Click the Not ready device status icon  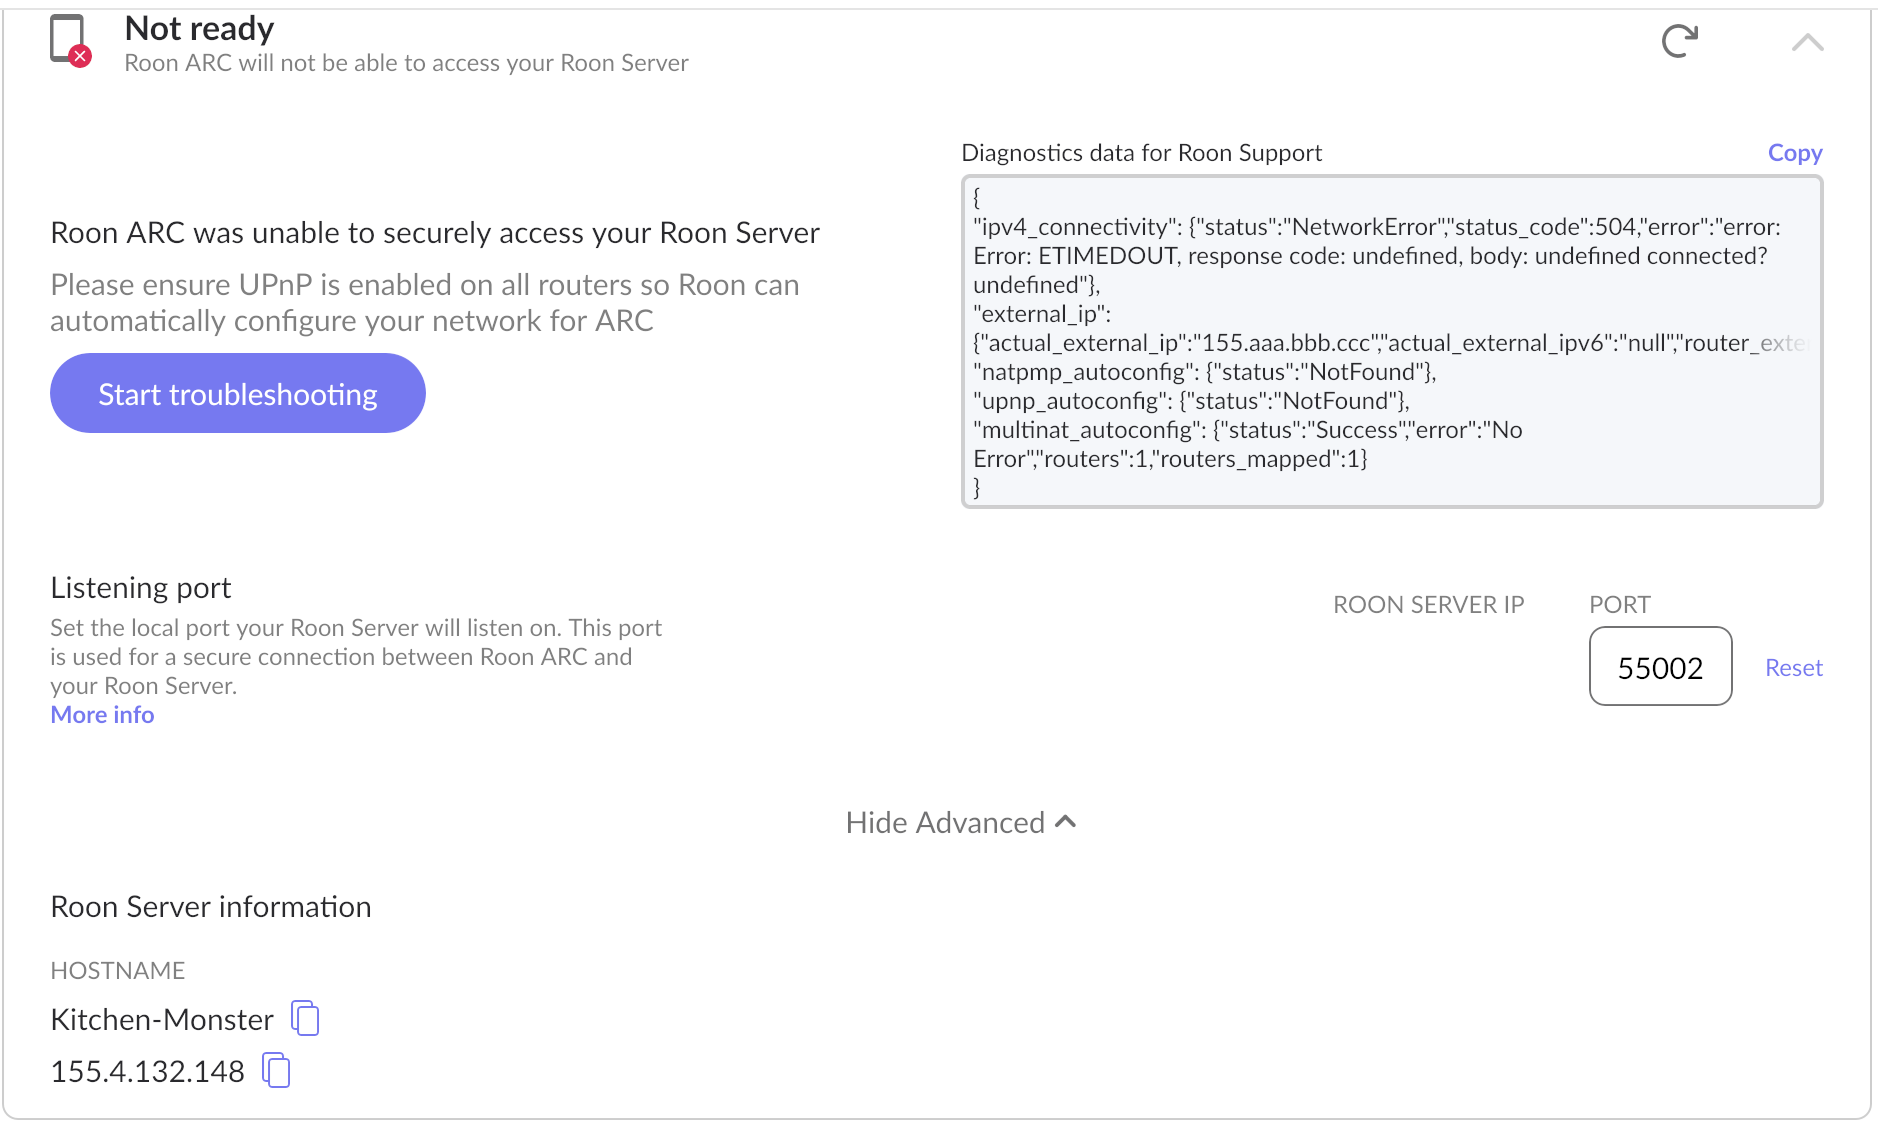click(x=68, y=38)
